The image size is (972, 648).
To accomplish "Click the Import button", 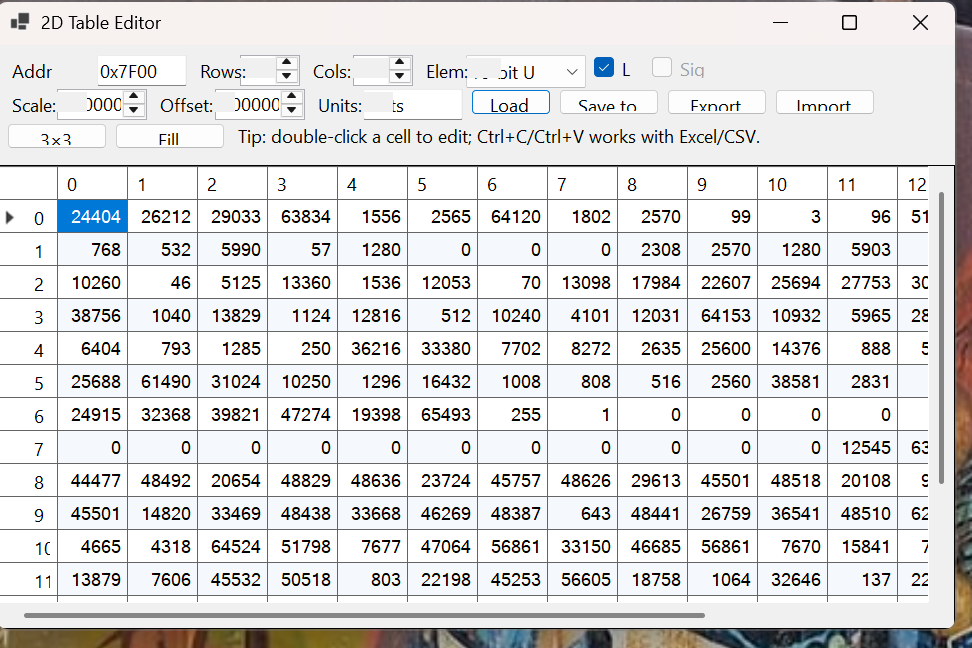I will click(x=824, y=103).
